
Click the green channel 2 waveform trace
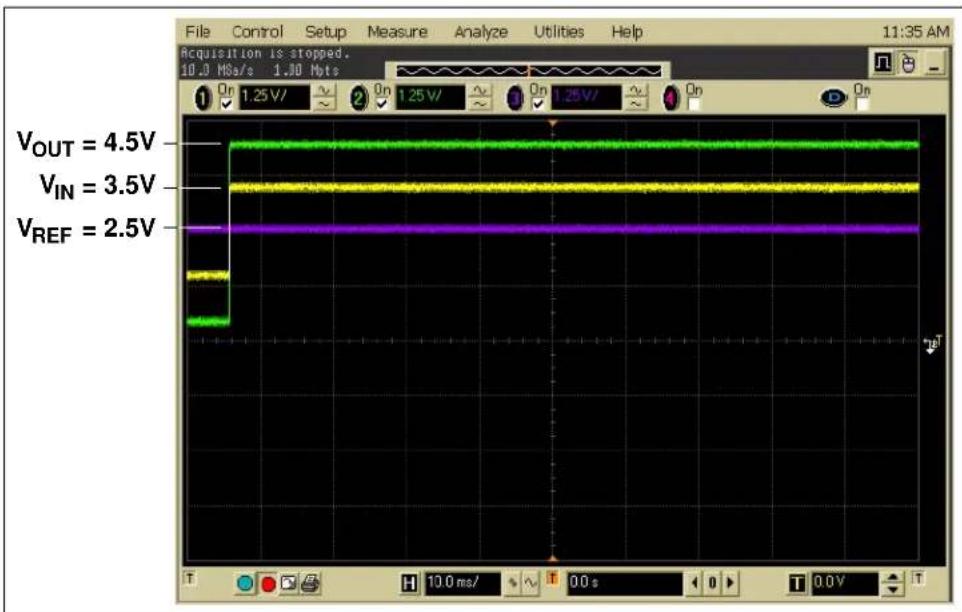point(574,145)
